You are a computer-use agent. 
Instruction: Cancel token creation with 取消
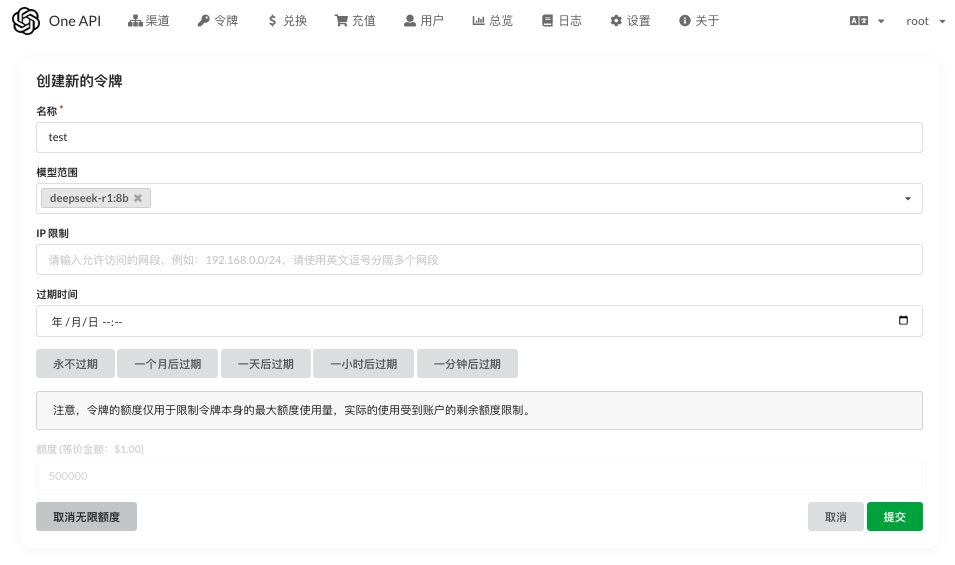pyautogui.click(x=836, y=516)
